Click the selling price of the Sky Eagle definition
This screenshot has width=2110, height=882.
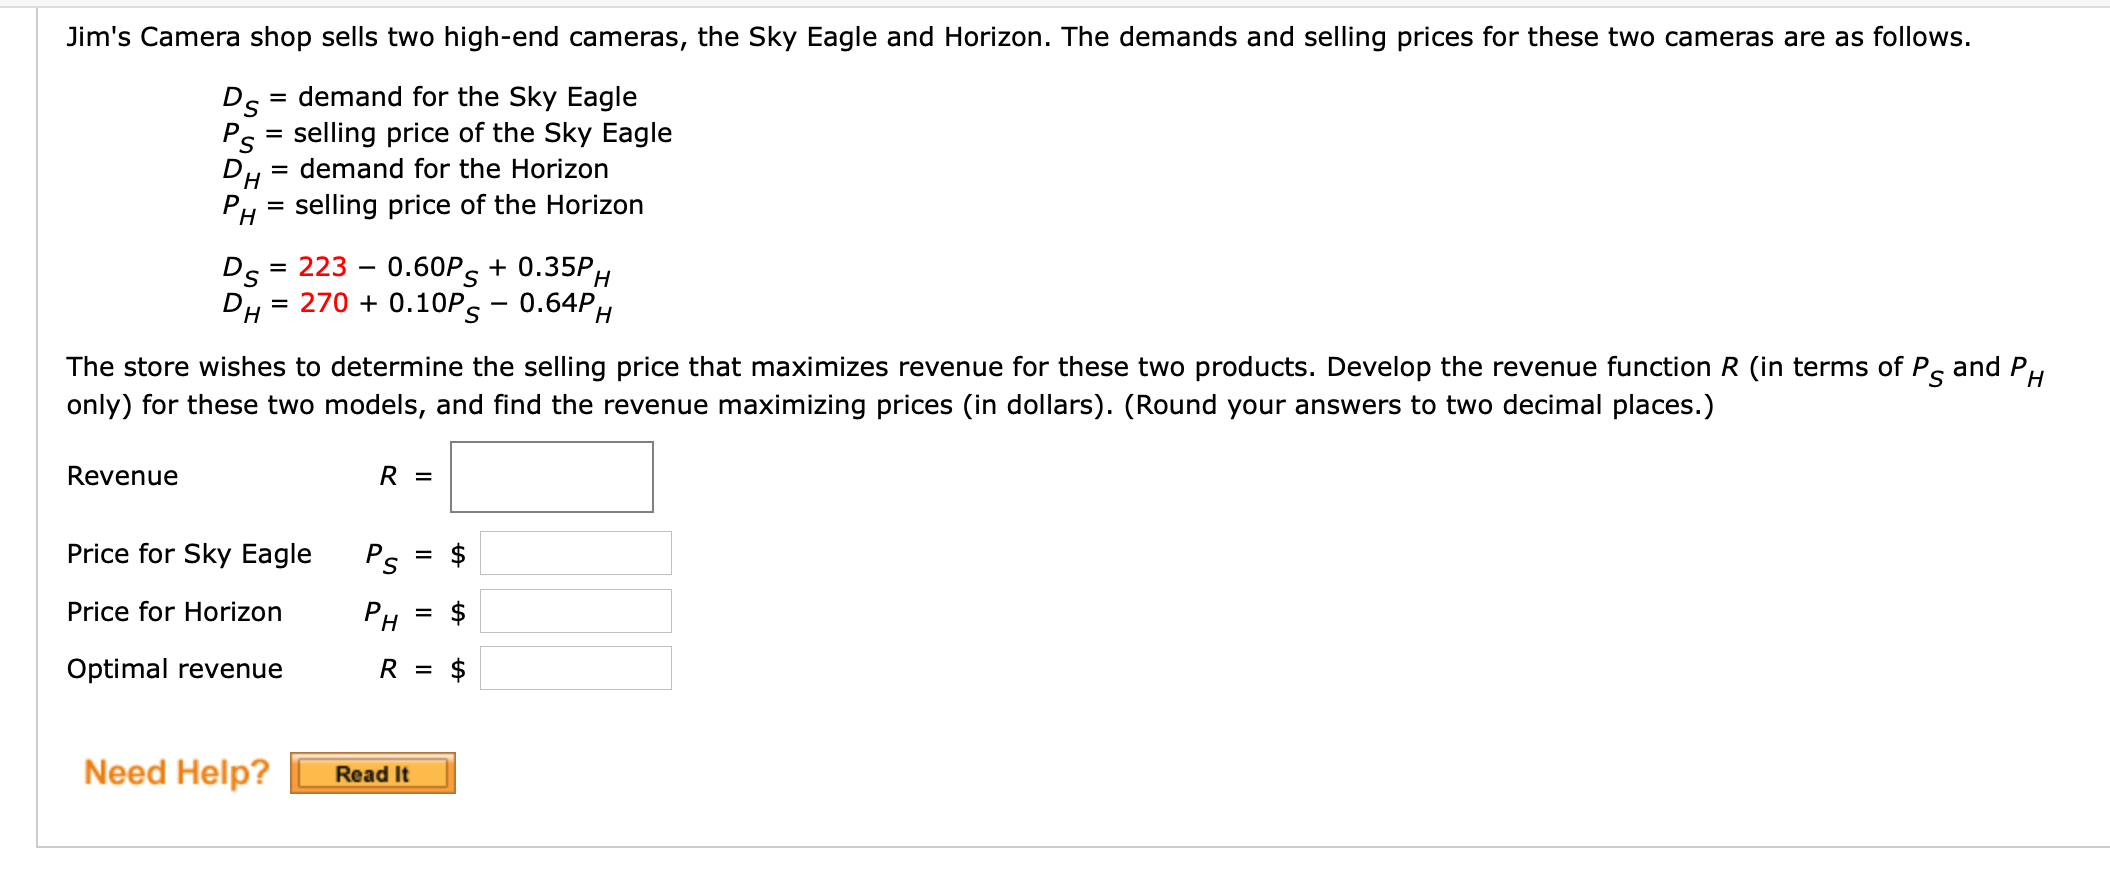point(482,133)
